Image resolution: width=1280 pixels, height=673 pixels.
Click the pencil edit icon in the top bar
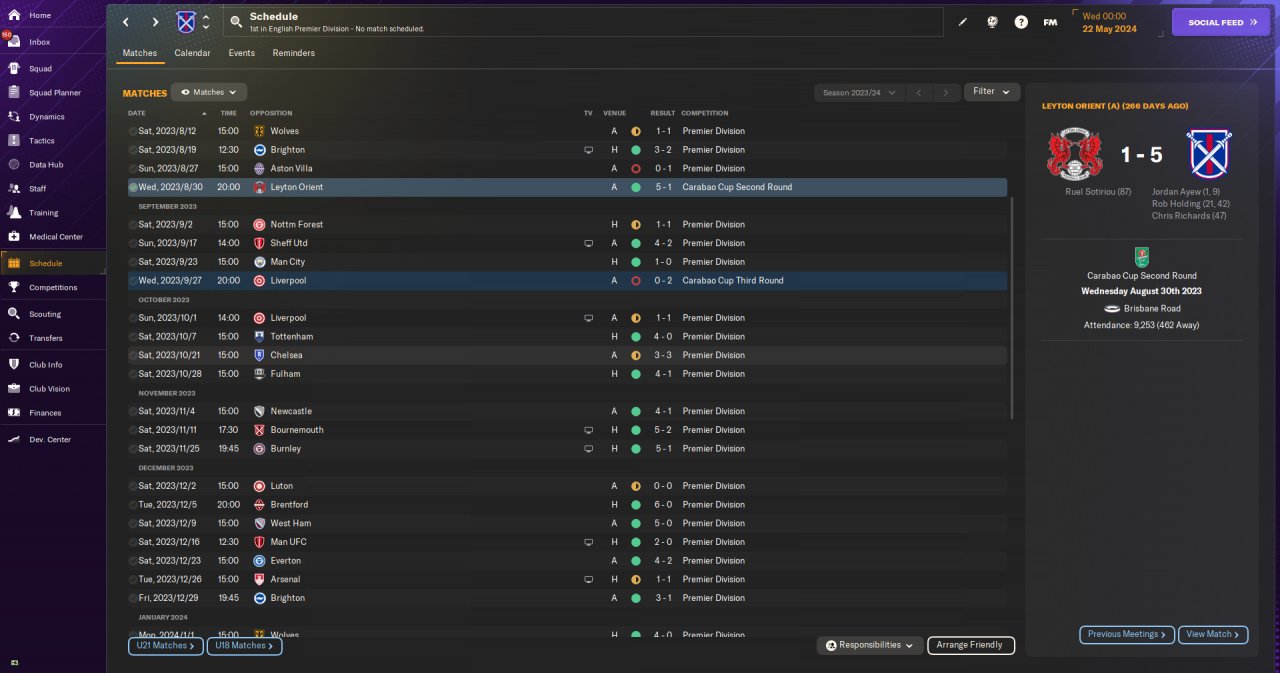pos(963,22)
